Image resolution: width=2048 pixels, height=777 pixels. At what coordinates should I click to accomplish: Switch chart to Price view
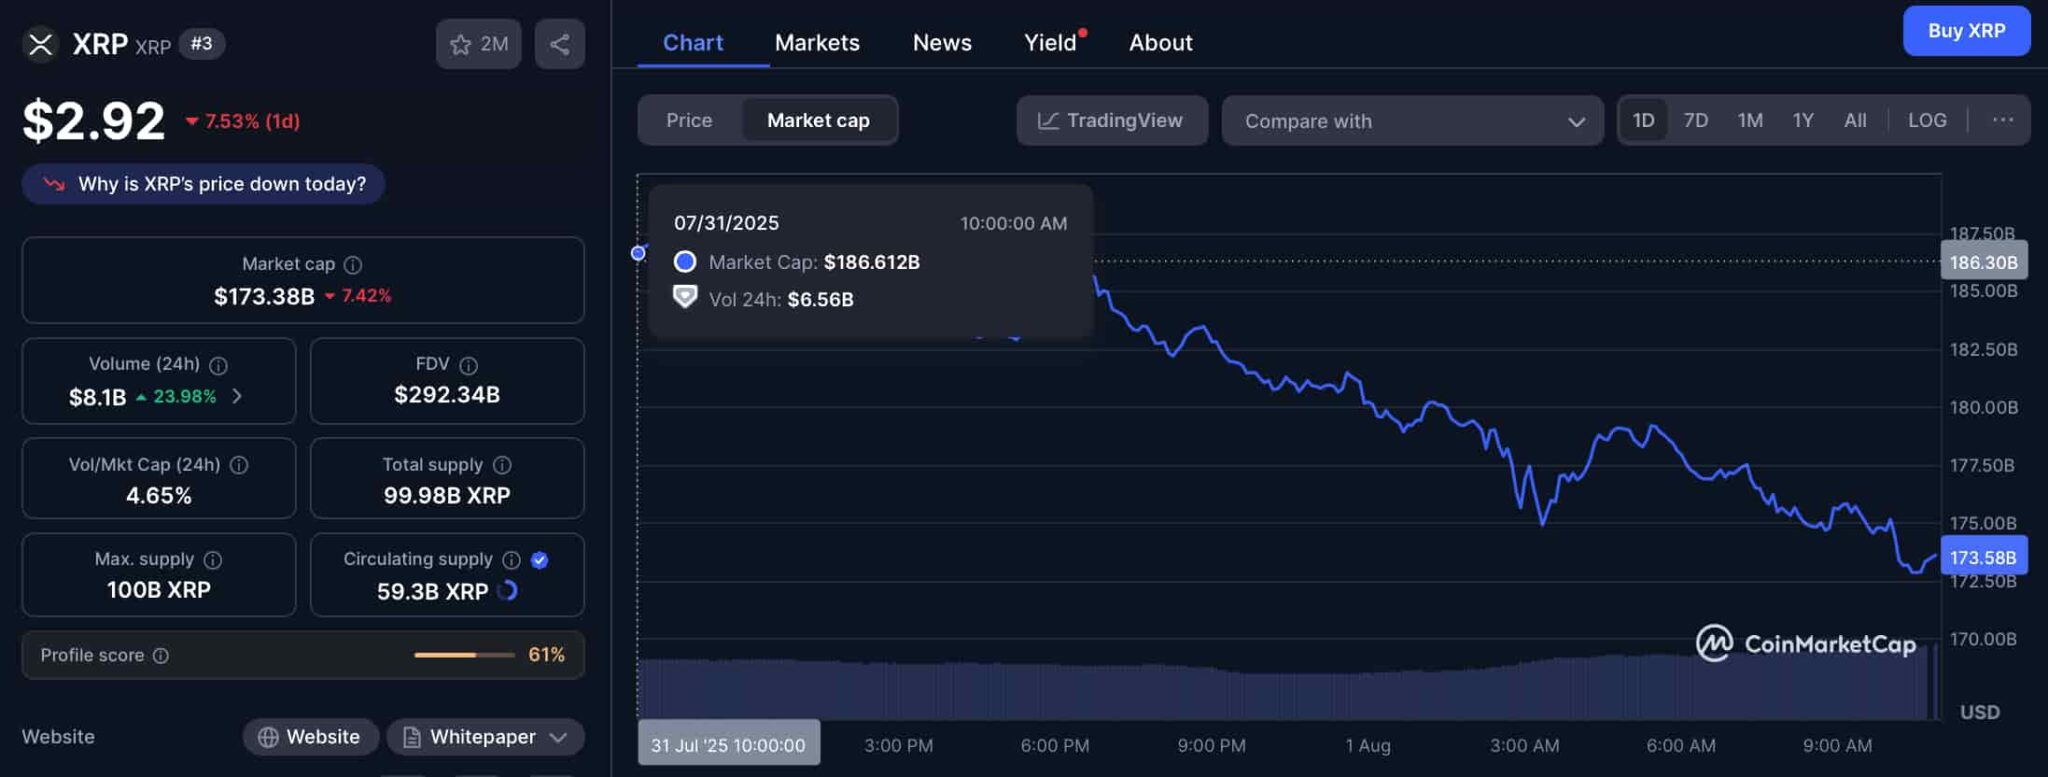tap(689, 120)
